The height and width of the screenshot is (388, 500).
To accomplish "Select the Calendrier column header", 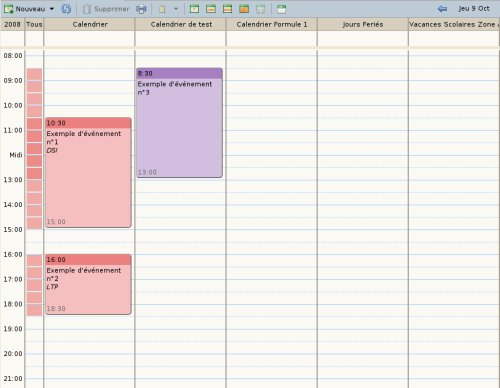I will (x=90, y=24).
